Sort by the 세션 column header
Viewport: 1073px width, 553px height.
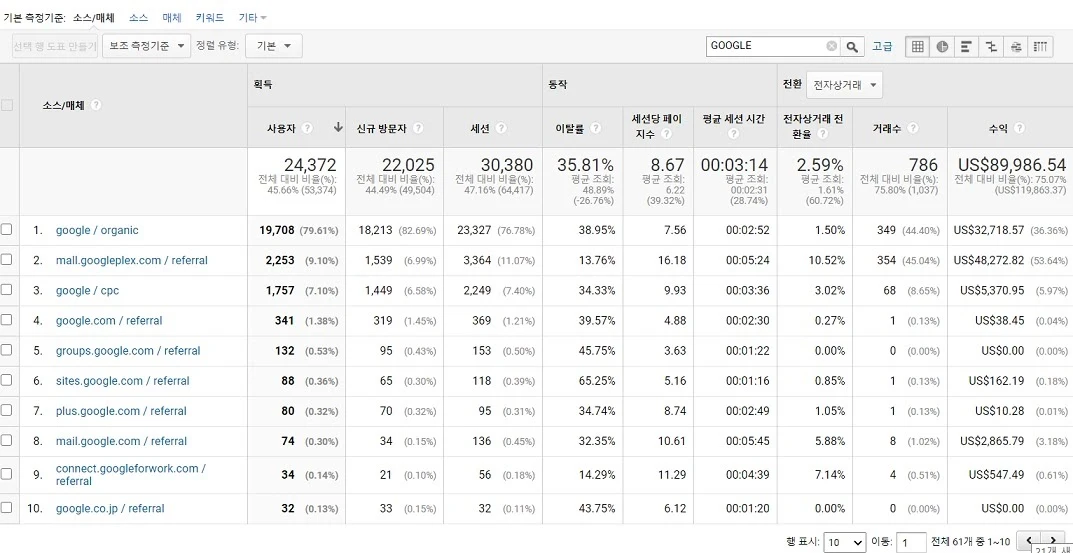[x=479, y=128]
